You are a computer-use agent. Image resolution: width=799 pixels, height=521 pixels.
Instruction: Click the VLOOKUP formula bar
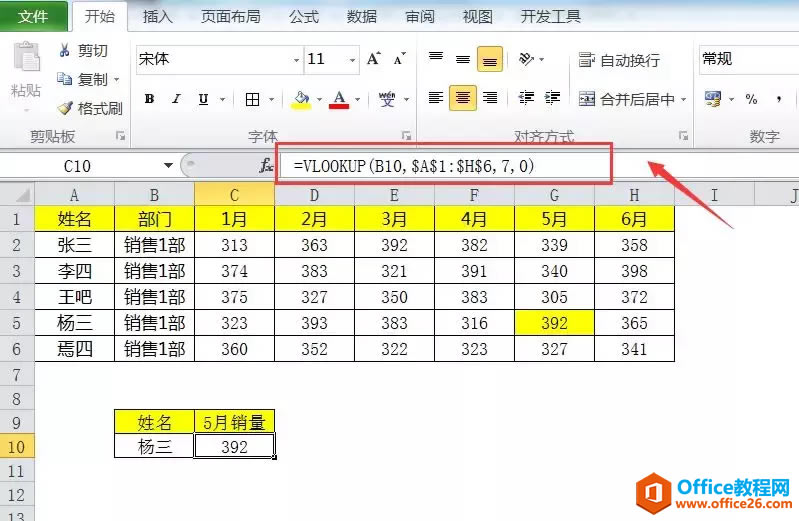tap(444, 166)
